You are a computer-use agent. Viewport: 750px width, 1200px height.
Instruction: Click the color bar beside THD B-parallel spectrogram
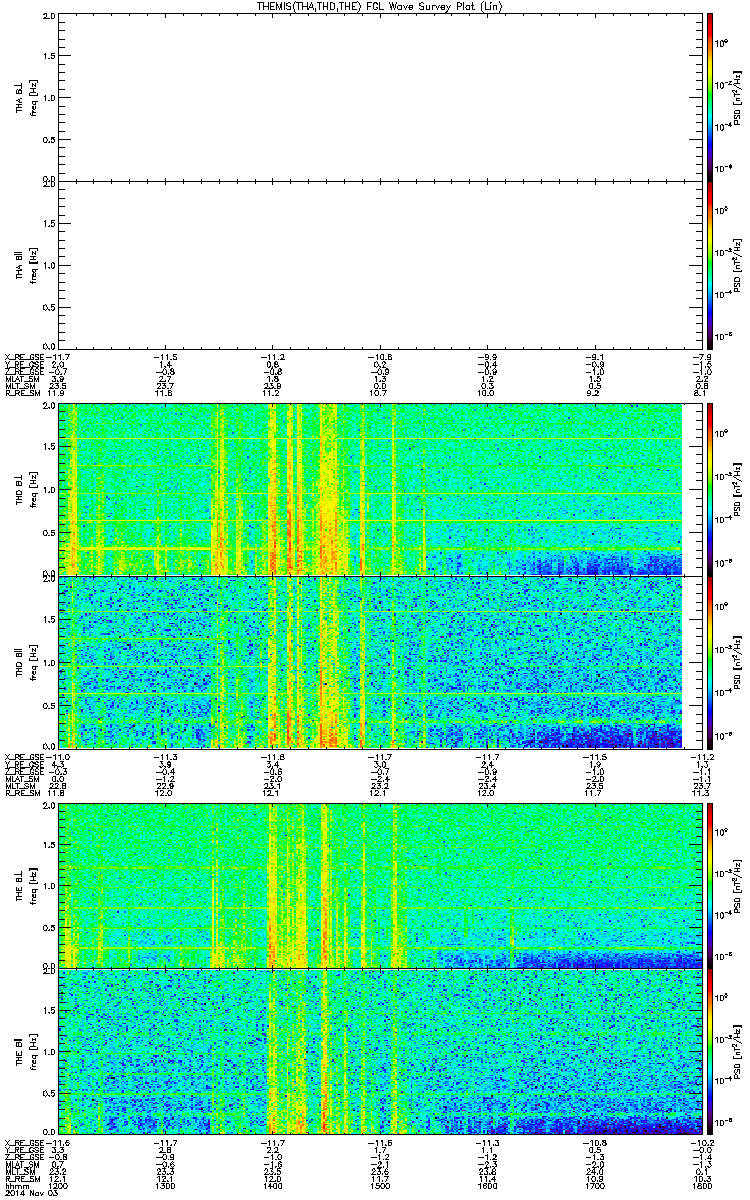(x=709, y=662)
